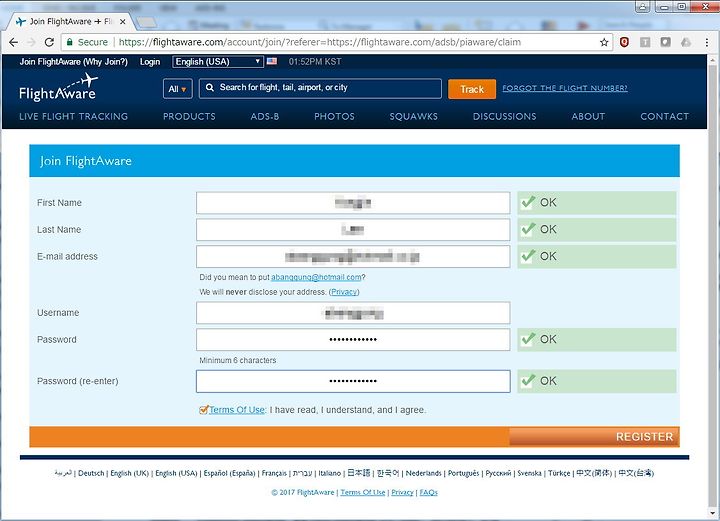Click the US flag icon
Viewport: 720px width, 521px height.
pyautogui.click(x=272, y=61)
